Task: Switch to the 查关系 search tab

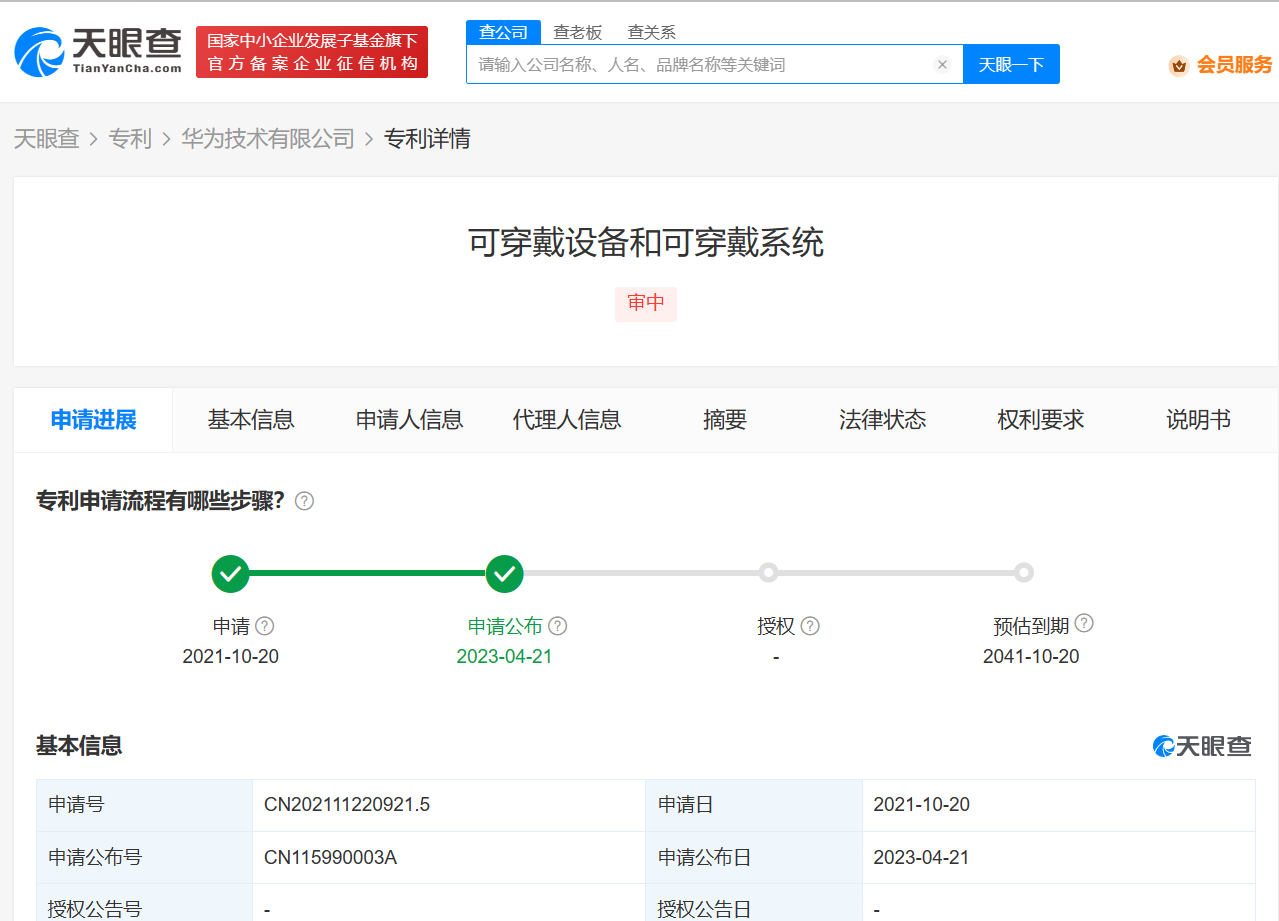Action: [x=652, y=32]
